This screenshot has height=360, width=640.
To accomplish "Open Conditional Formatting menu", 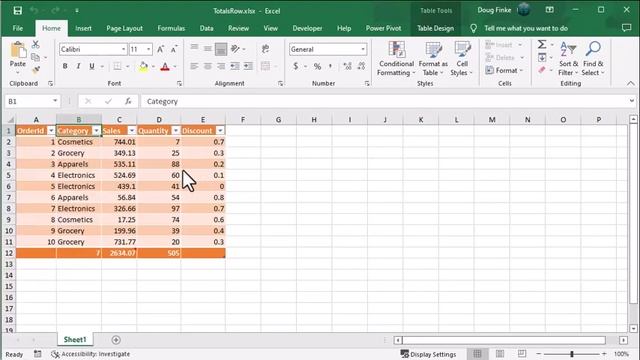I will point(396,59).
